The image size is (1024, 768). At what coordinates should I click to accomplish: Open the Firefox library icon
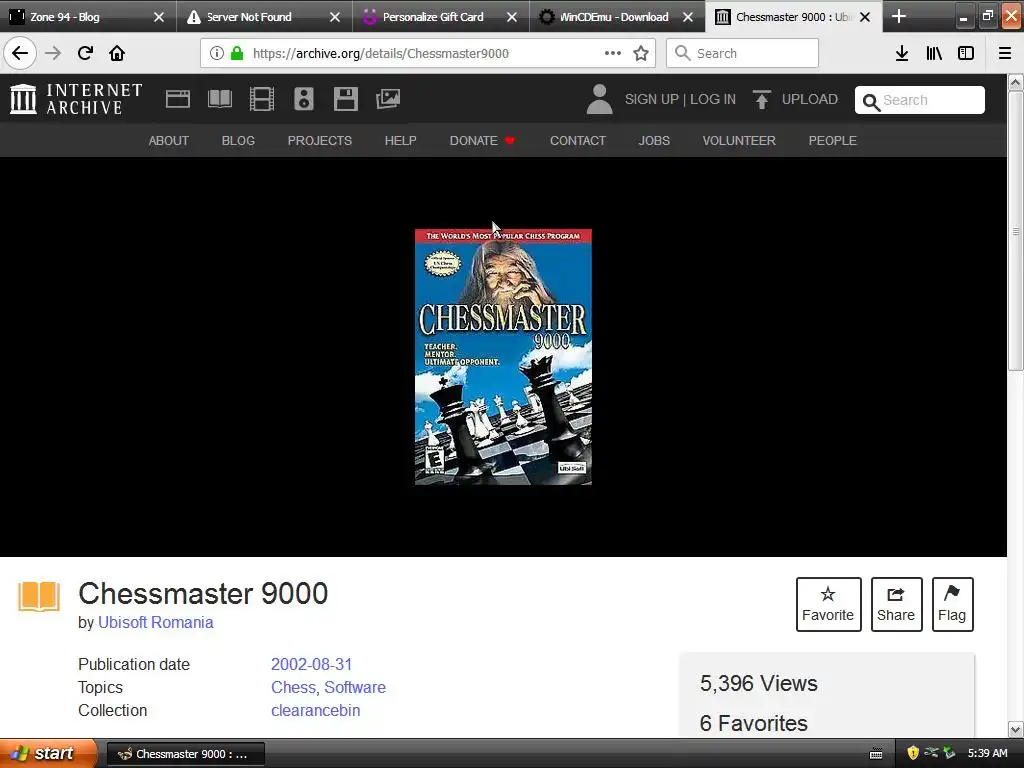point(934,53)
